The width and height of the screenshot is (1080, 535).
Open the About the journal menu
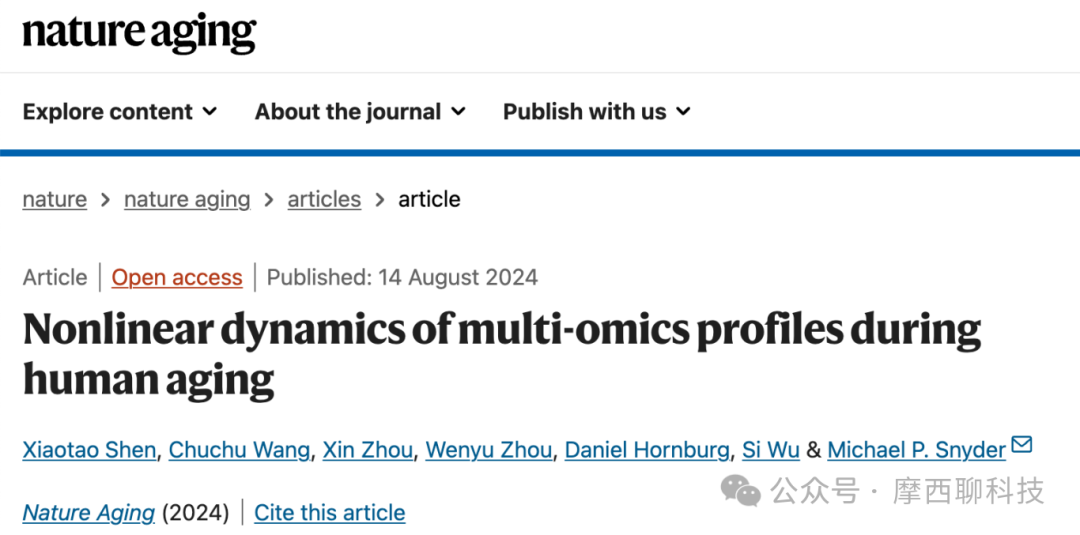click(x=360, y=112)
